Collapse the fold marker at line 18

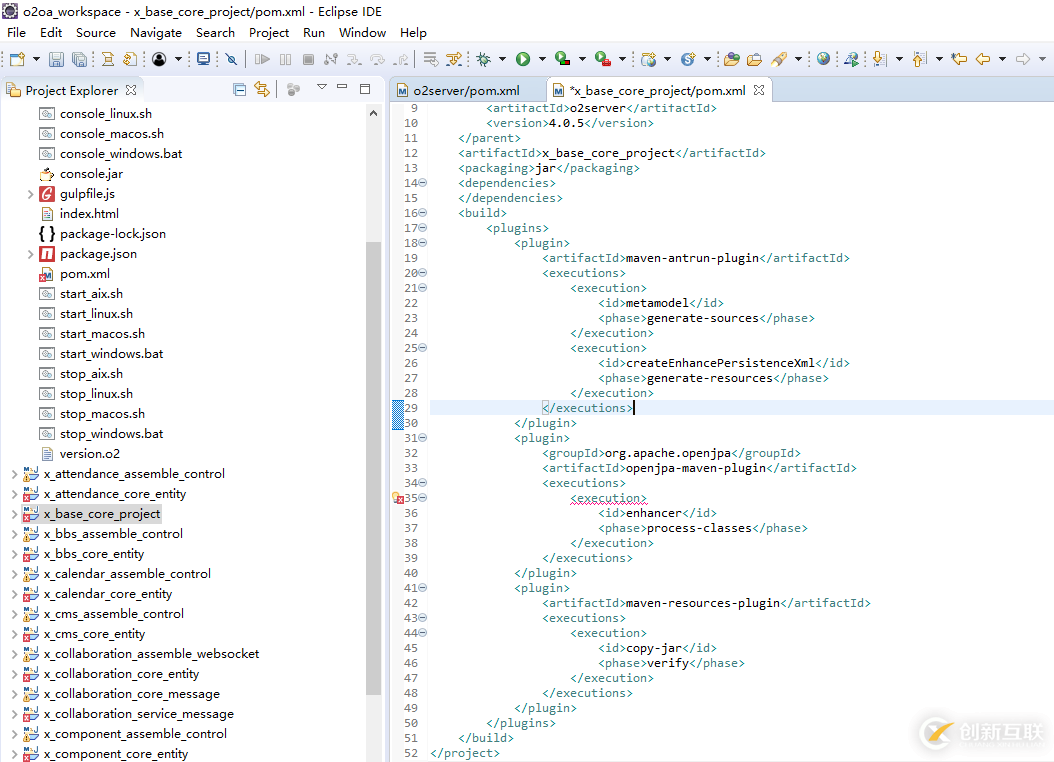[423, 243]
